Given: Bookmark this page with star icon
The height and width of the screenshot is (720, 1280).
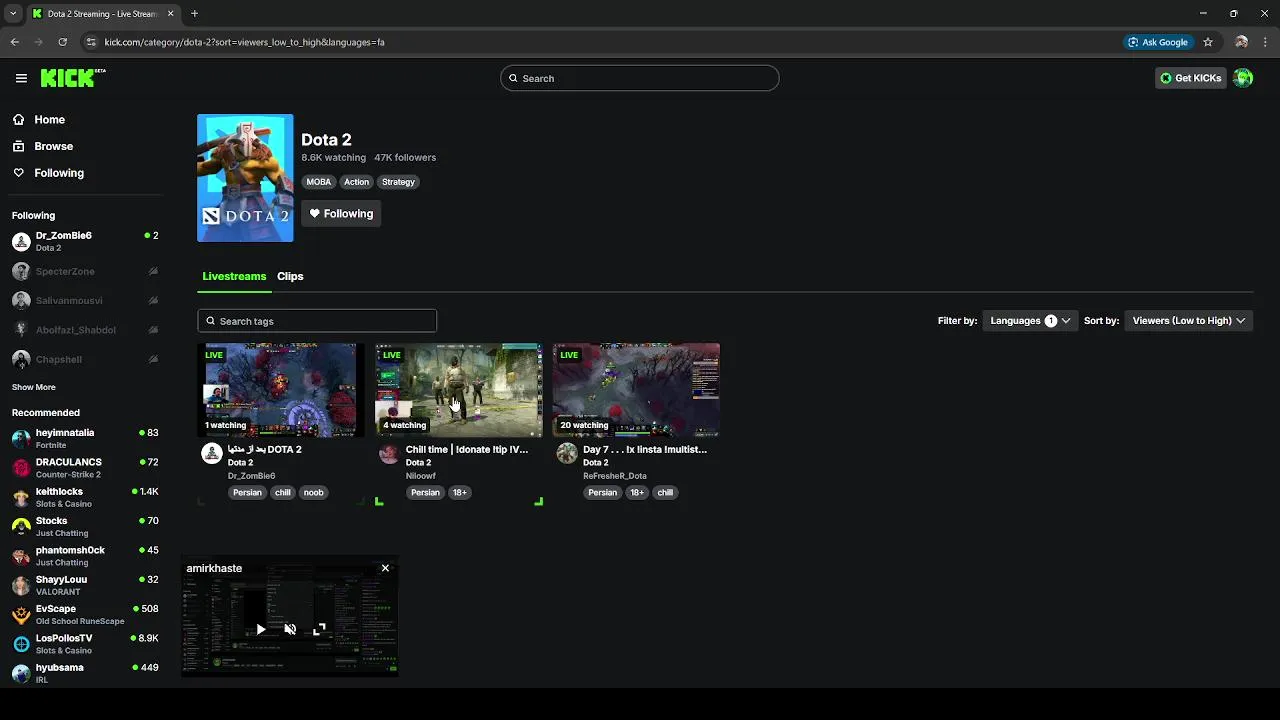Looking at the screenshot, I should coord(1208,42).
